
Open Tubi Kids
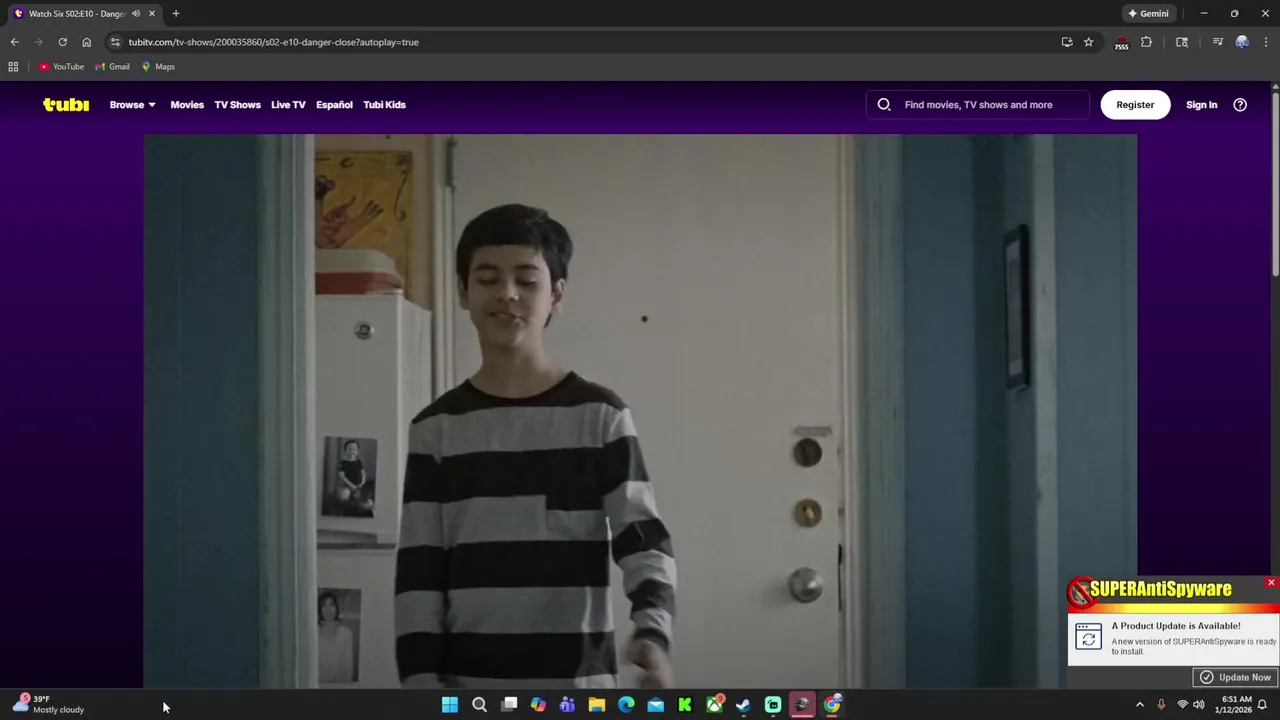(x=384, y=104)
